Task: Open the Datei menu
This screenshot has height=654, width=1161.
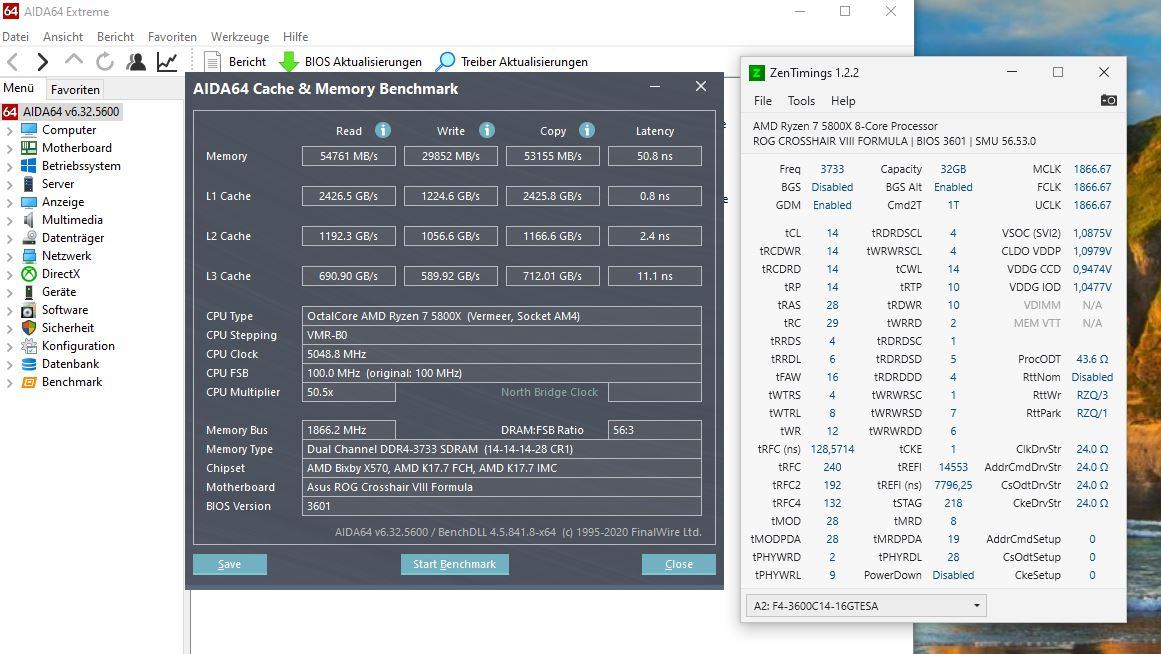Action: 16,36
